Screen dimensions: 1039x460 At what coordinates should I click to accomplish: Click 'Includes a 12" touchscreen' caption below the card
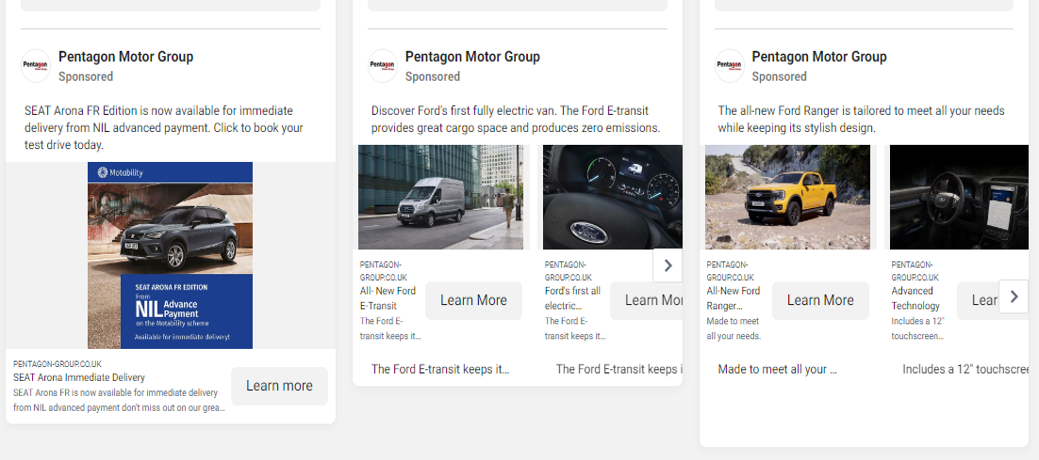coord(965,369)
